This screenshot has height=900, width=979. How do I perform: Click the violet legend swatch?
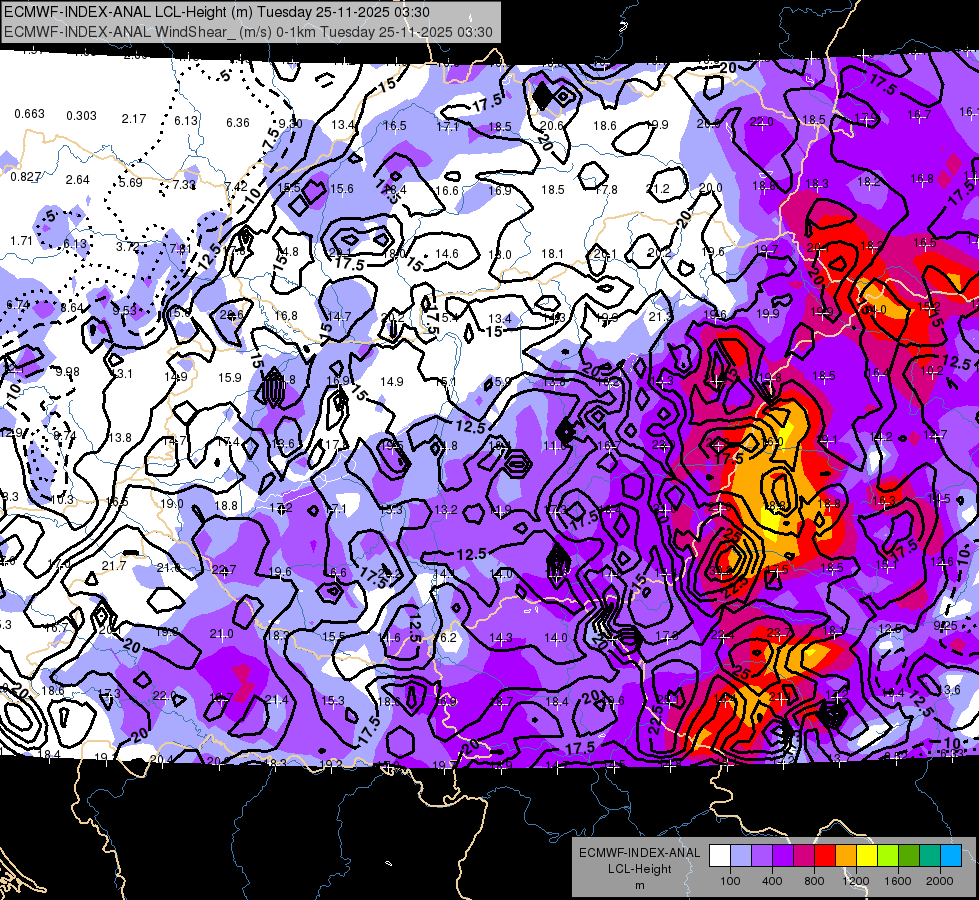[783, 856]
